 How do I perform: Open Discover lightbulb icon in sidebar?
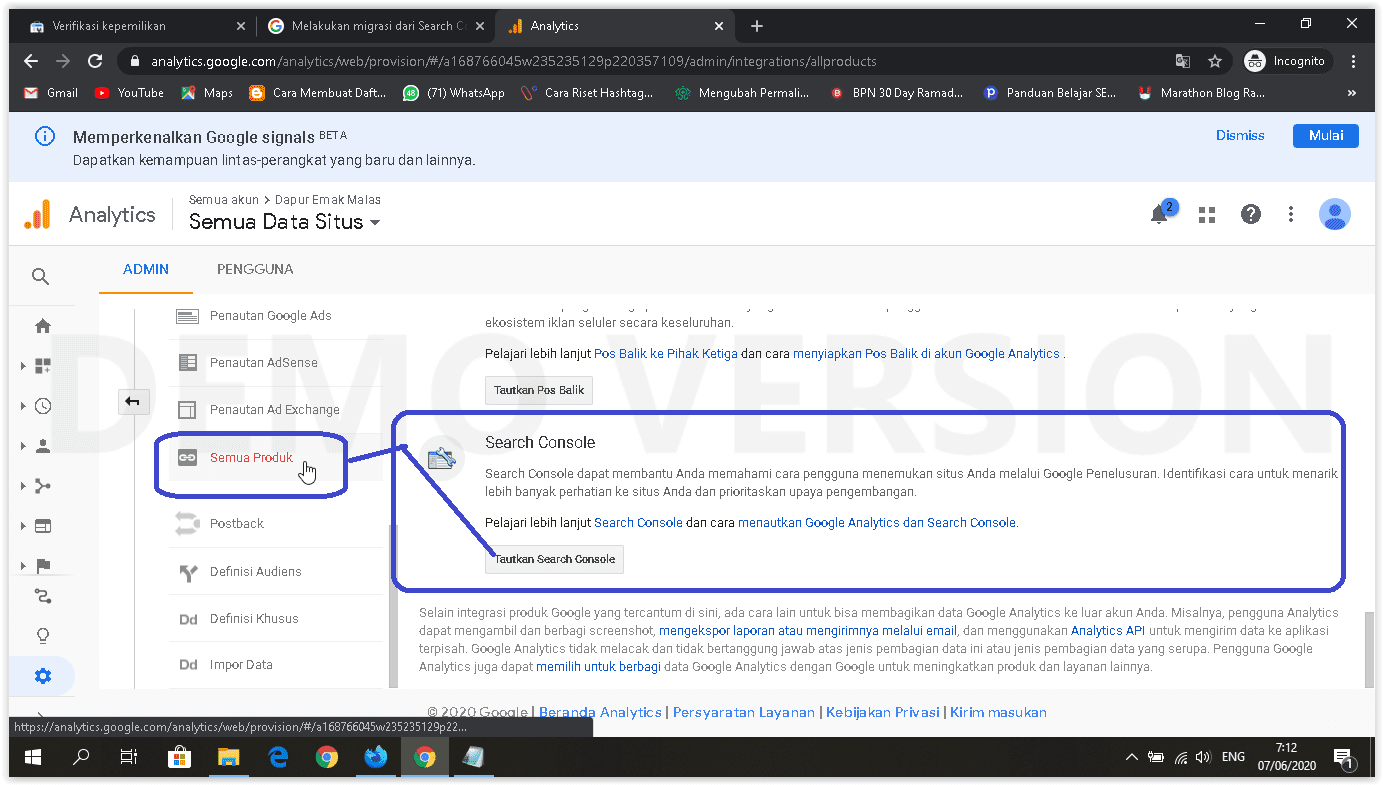43,636
